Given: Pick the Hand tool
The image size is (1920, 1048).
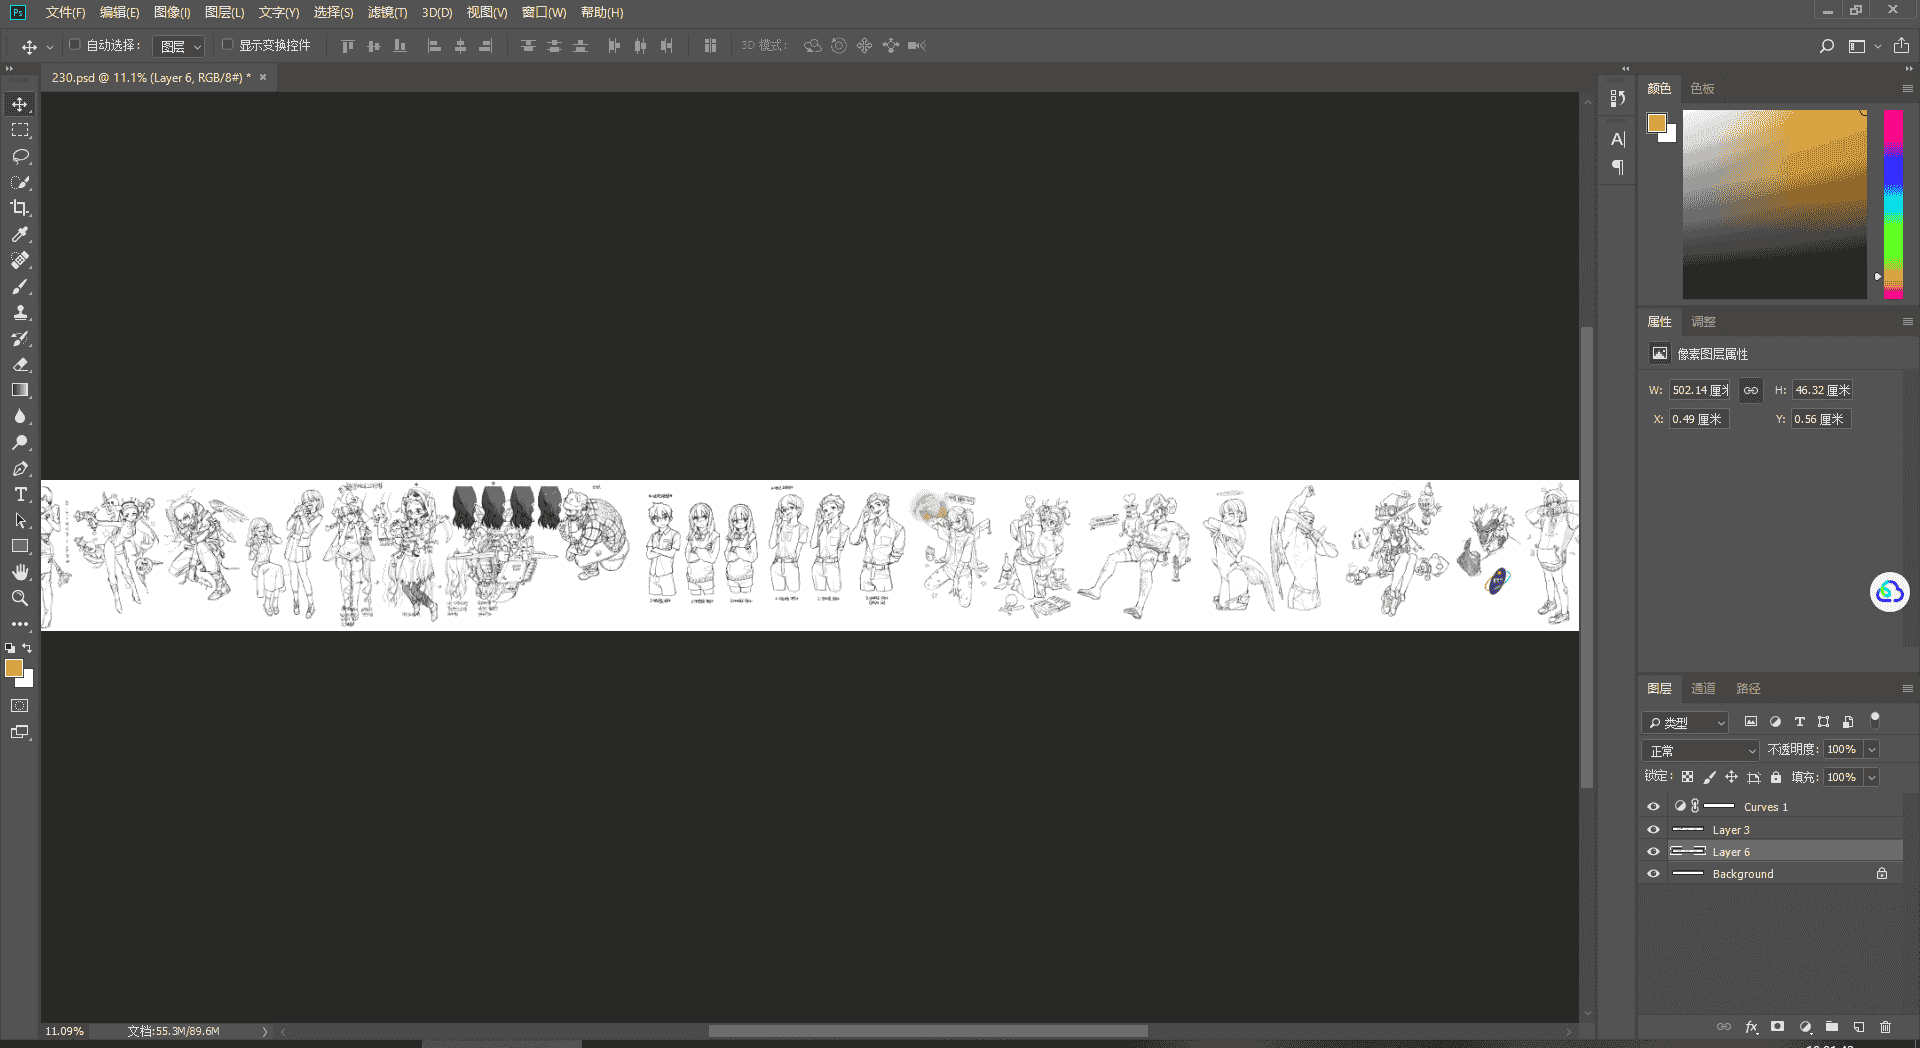Looking at the screenshot, I should pyautogui.click(x=20, y=572).
